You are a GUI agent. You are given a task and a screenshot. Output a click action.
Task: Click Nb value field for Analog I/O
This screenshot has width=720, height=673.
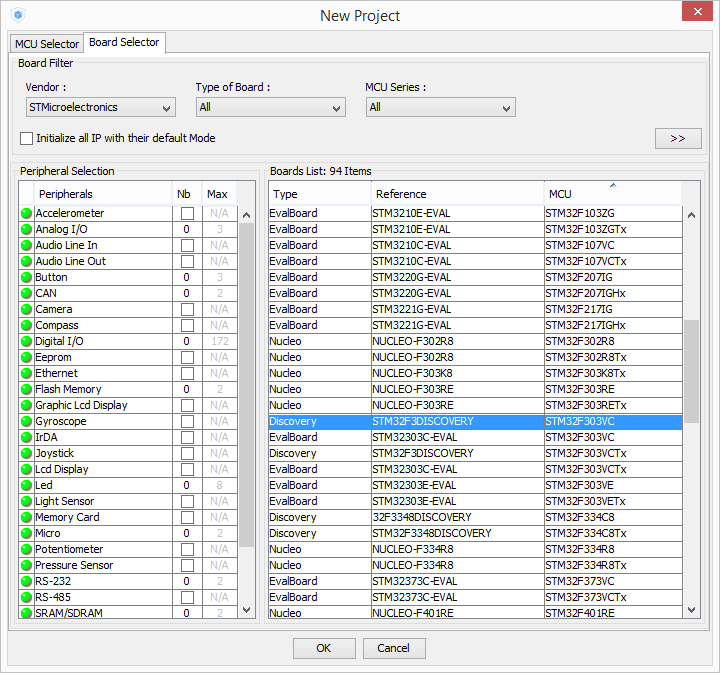187,230
